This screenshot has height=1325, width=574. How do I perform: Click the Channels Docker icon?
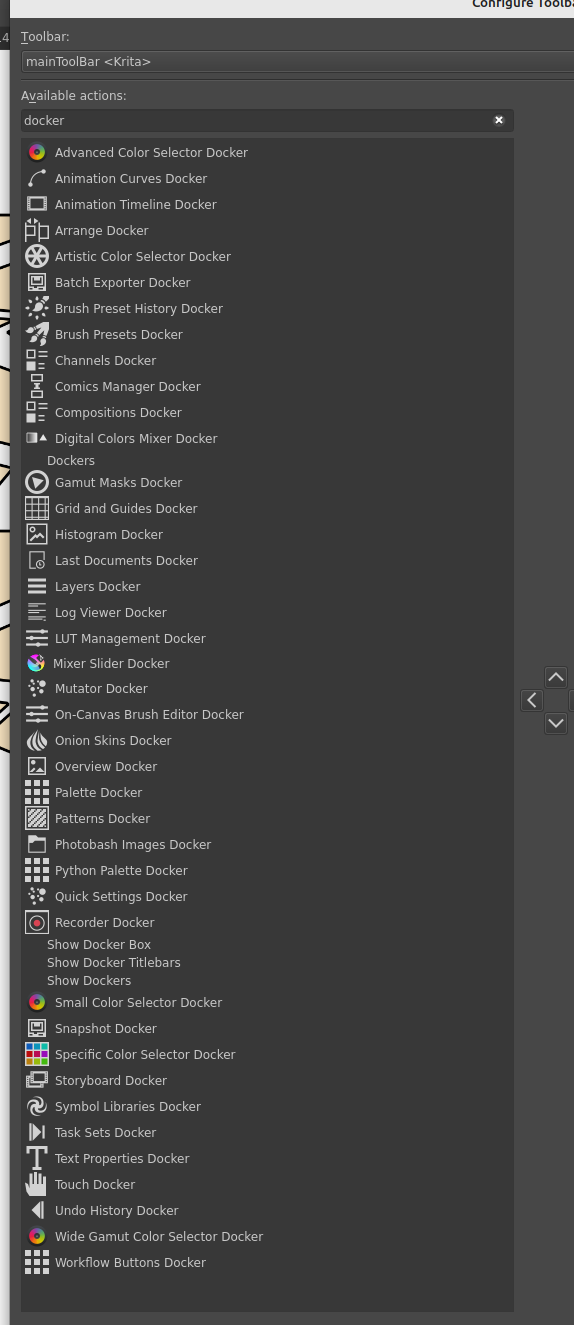coord(37,361)
